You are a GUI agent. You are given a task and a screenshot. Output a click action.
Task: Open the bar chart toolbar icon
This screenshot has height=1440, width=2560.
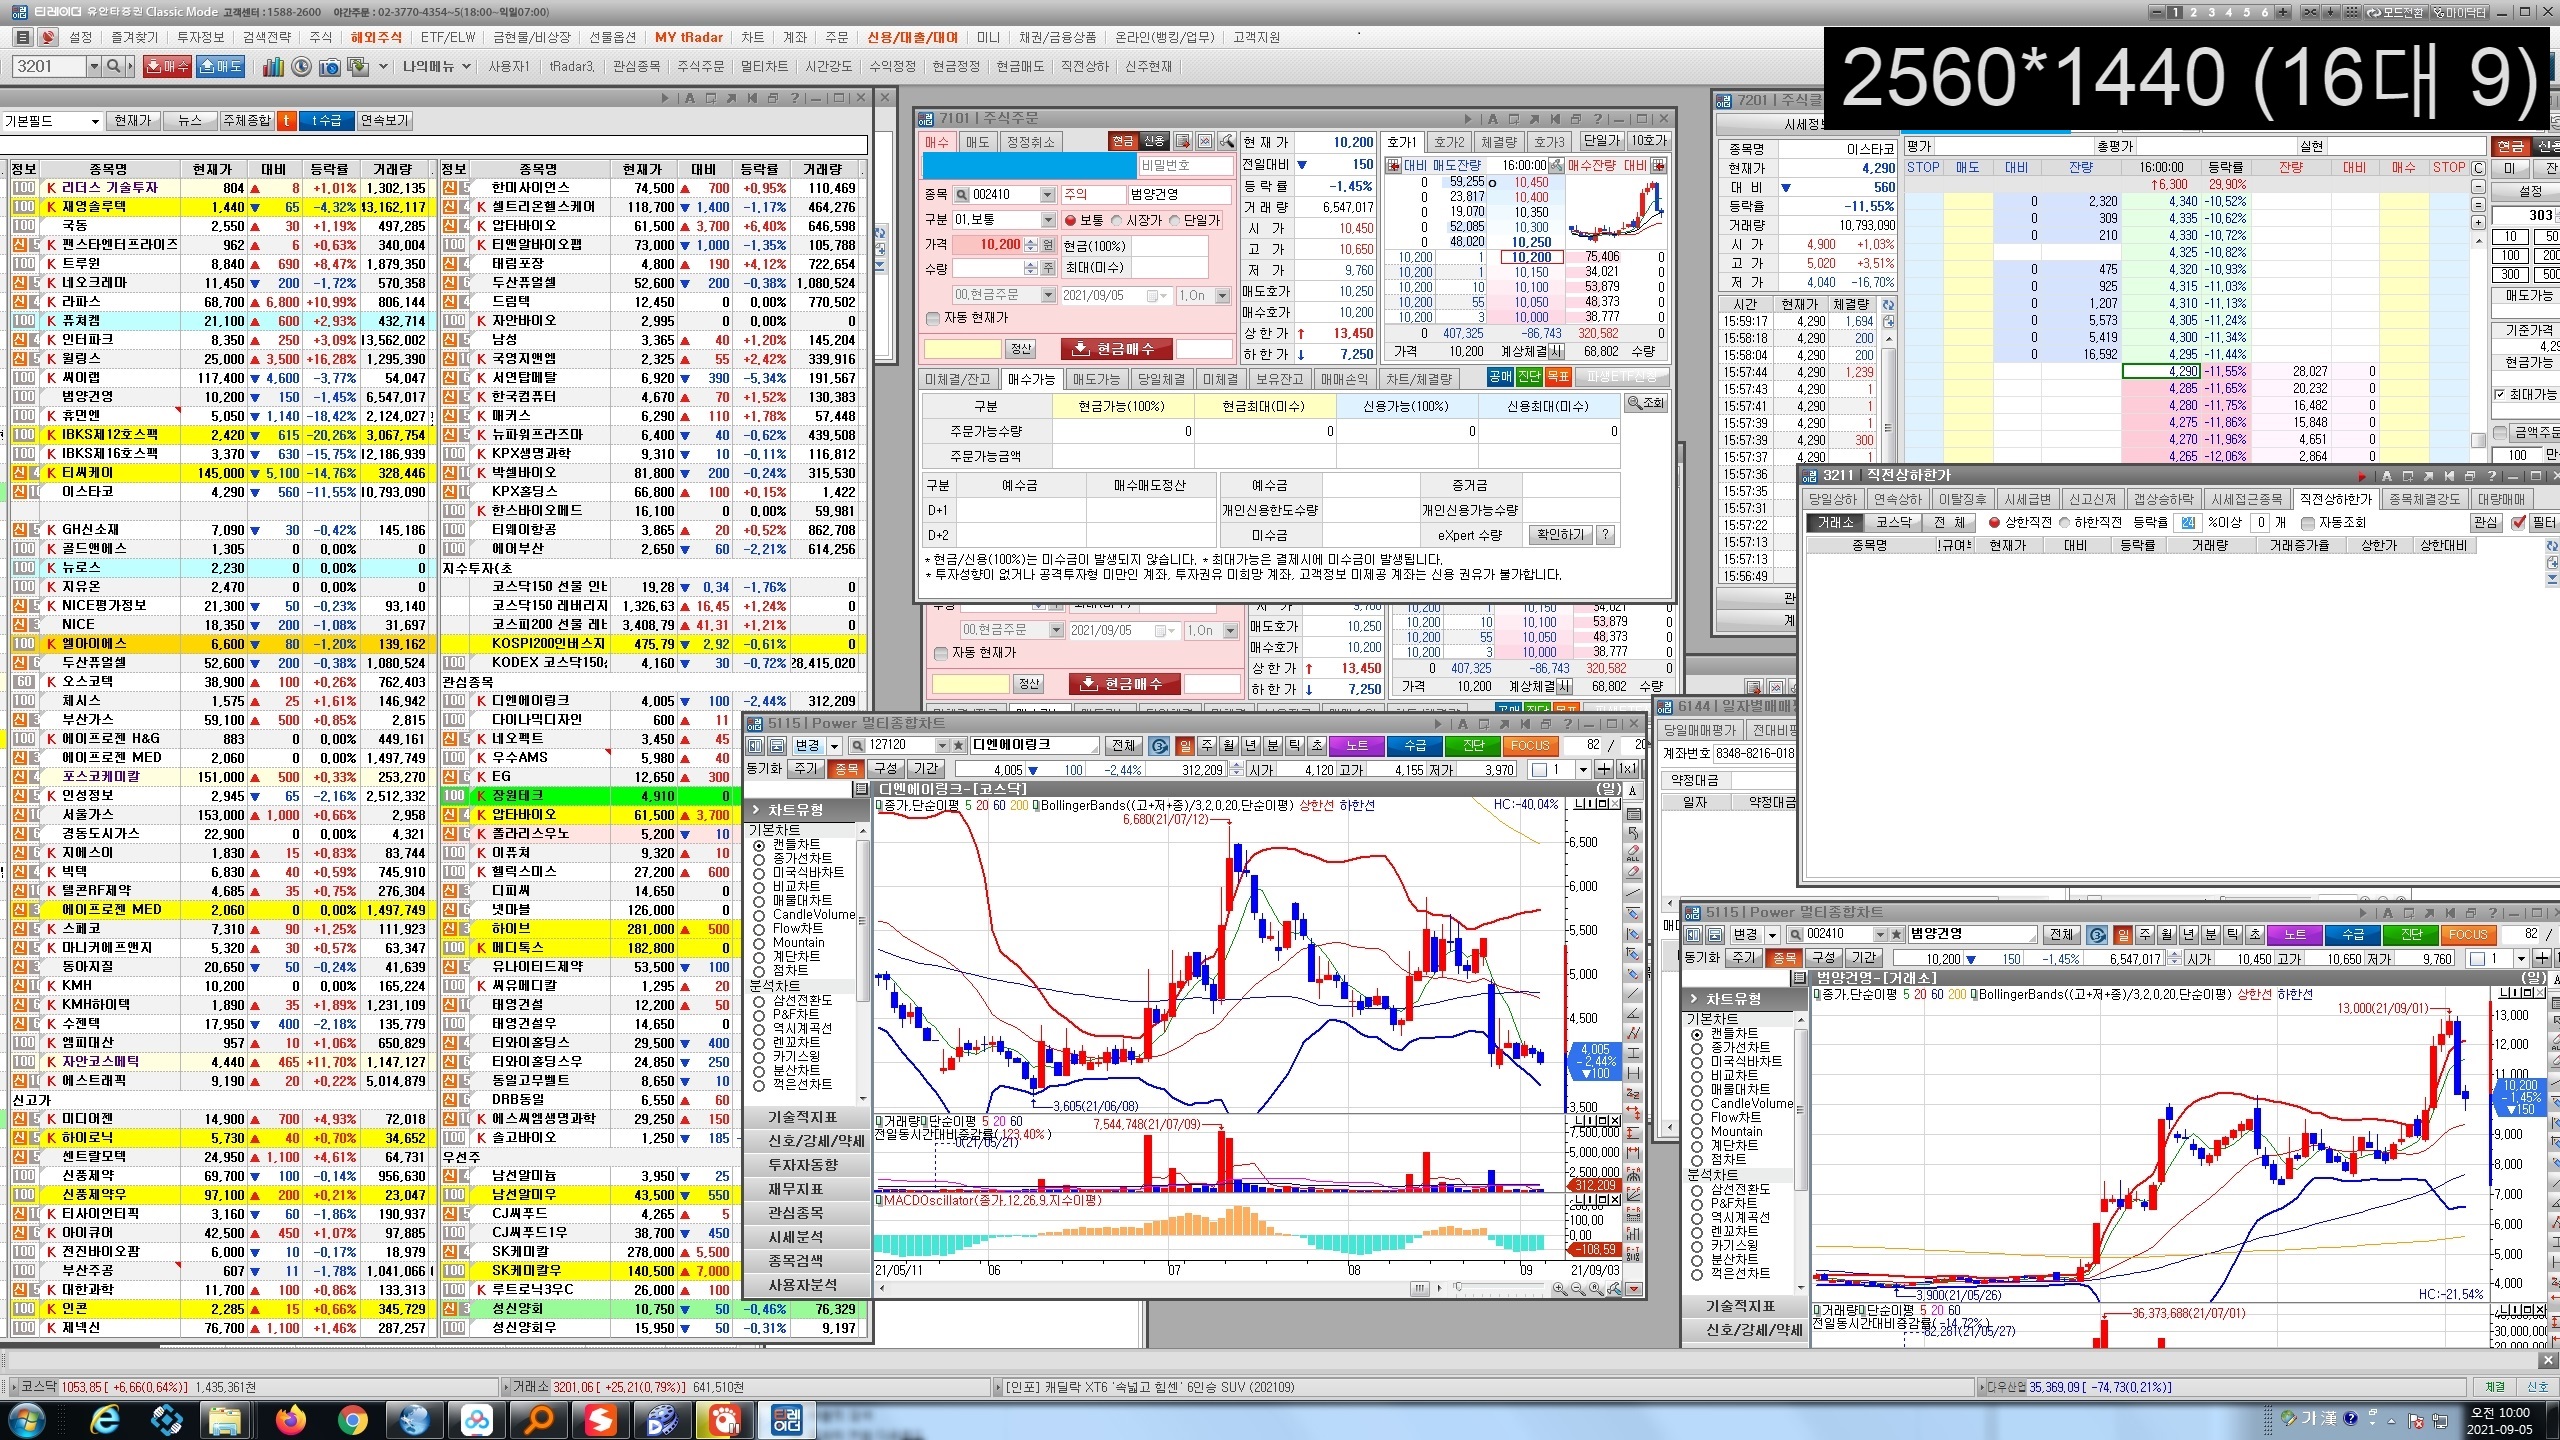pyautogui.click(x=273, y=67)
